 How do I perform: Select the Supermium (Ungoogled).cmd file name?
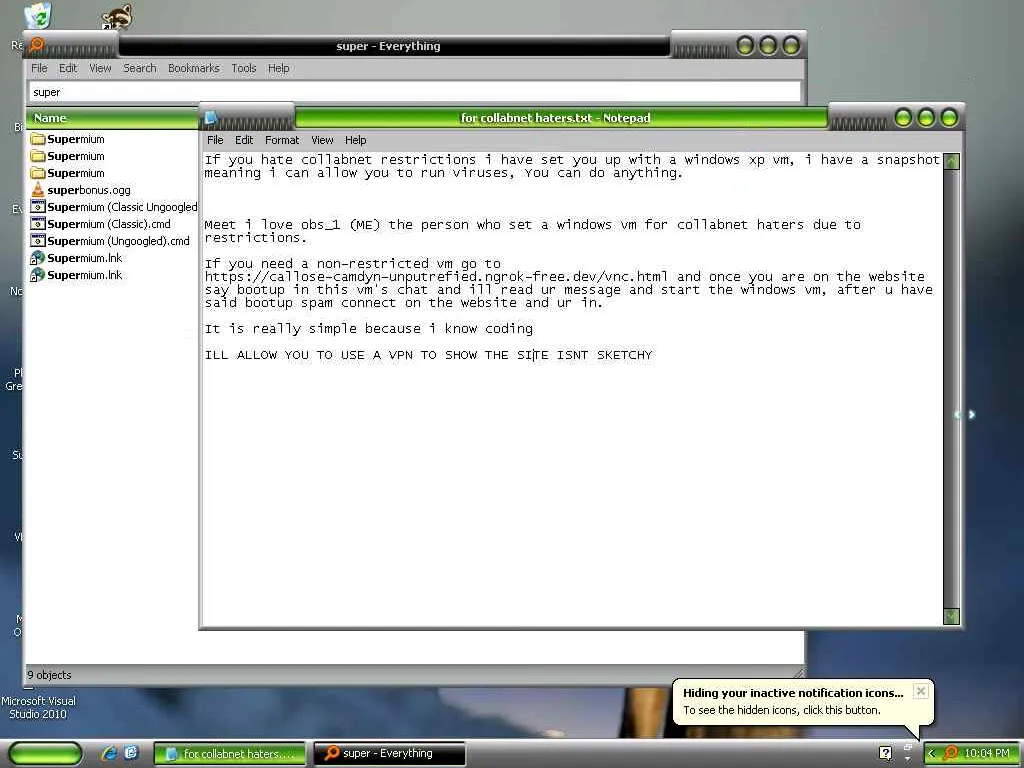[118, 241]
